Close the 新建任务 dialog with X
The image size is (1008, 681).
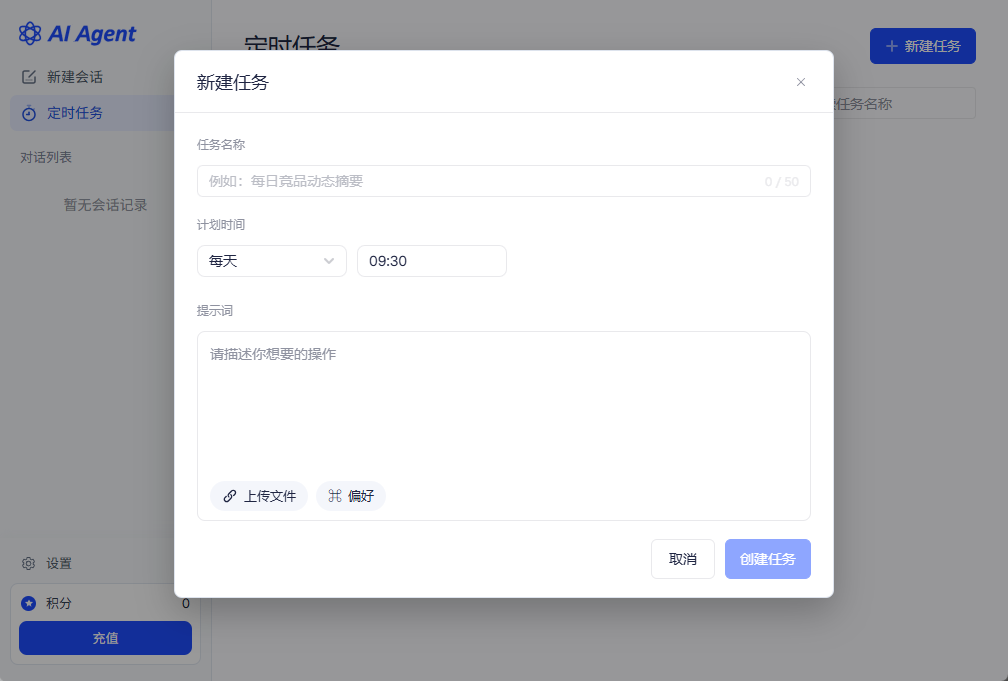click(800, 82)
